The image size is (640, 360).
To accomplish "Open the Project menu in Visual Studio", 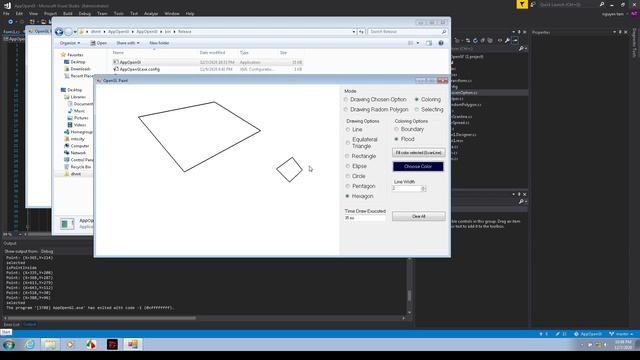I will click(x=50, y=13).
